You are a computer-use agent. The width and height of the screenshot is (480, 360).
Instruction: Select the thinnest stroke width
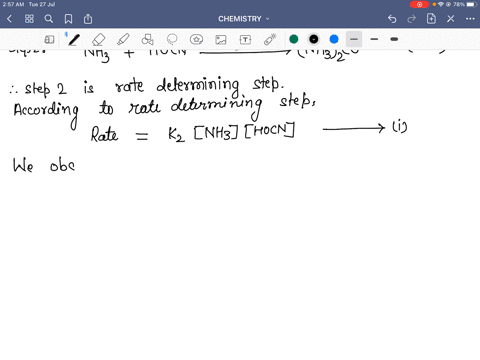[354, 39]
